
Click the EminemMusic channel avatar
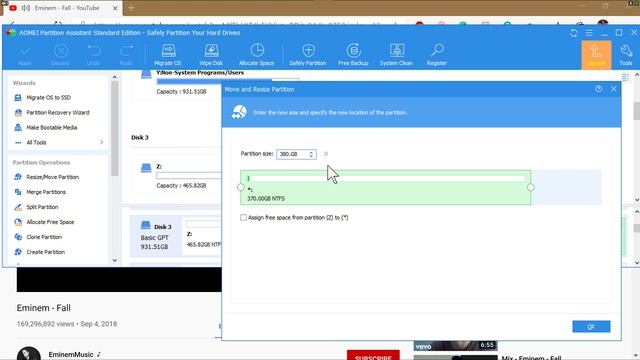tap(29, 354)
